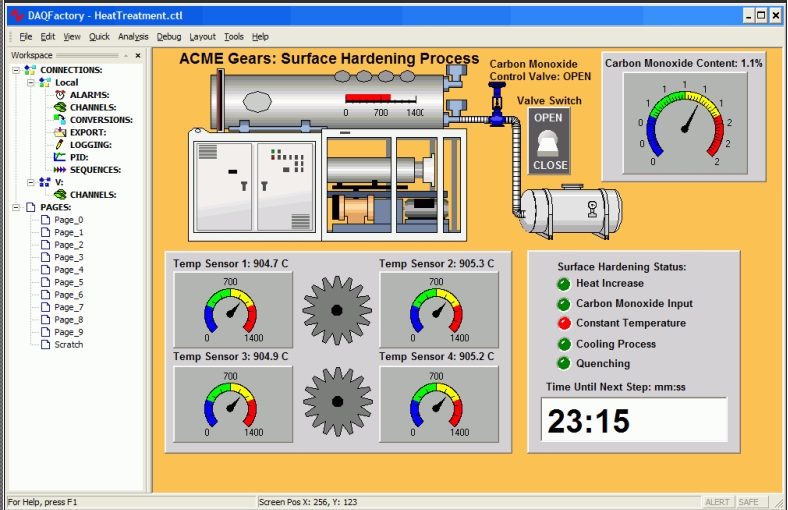Click the carbon monoxide storage tank graphic
This screenshot has height=510, width=788.
(x=570, y=211)
